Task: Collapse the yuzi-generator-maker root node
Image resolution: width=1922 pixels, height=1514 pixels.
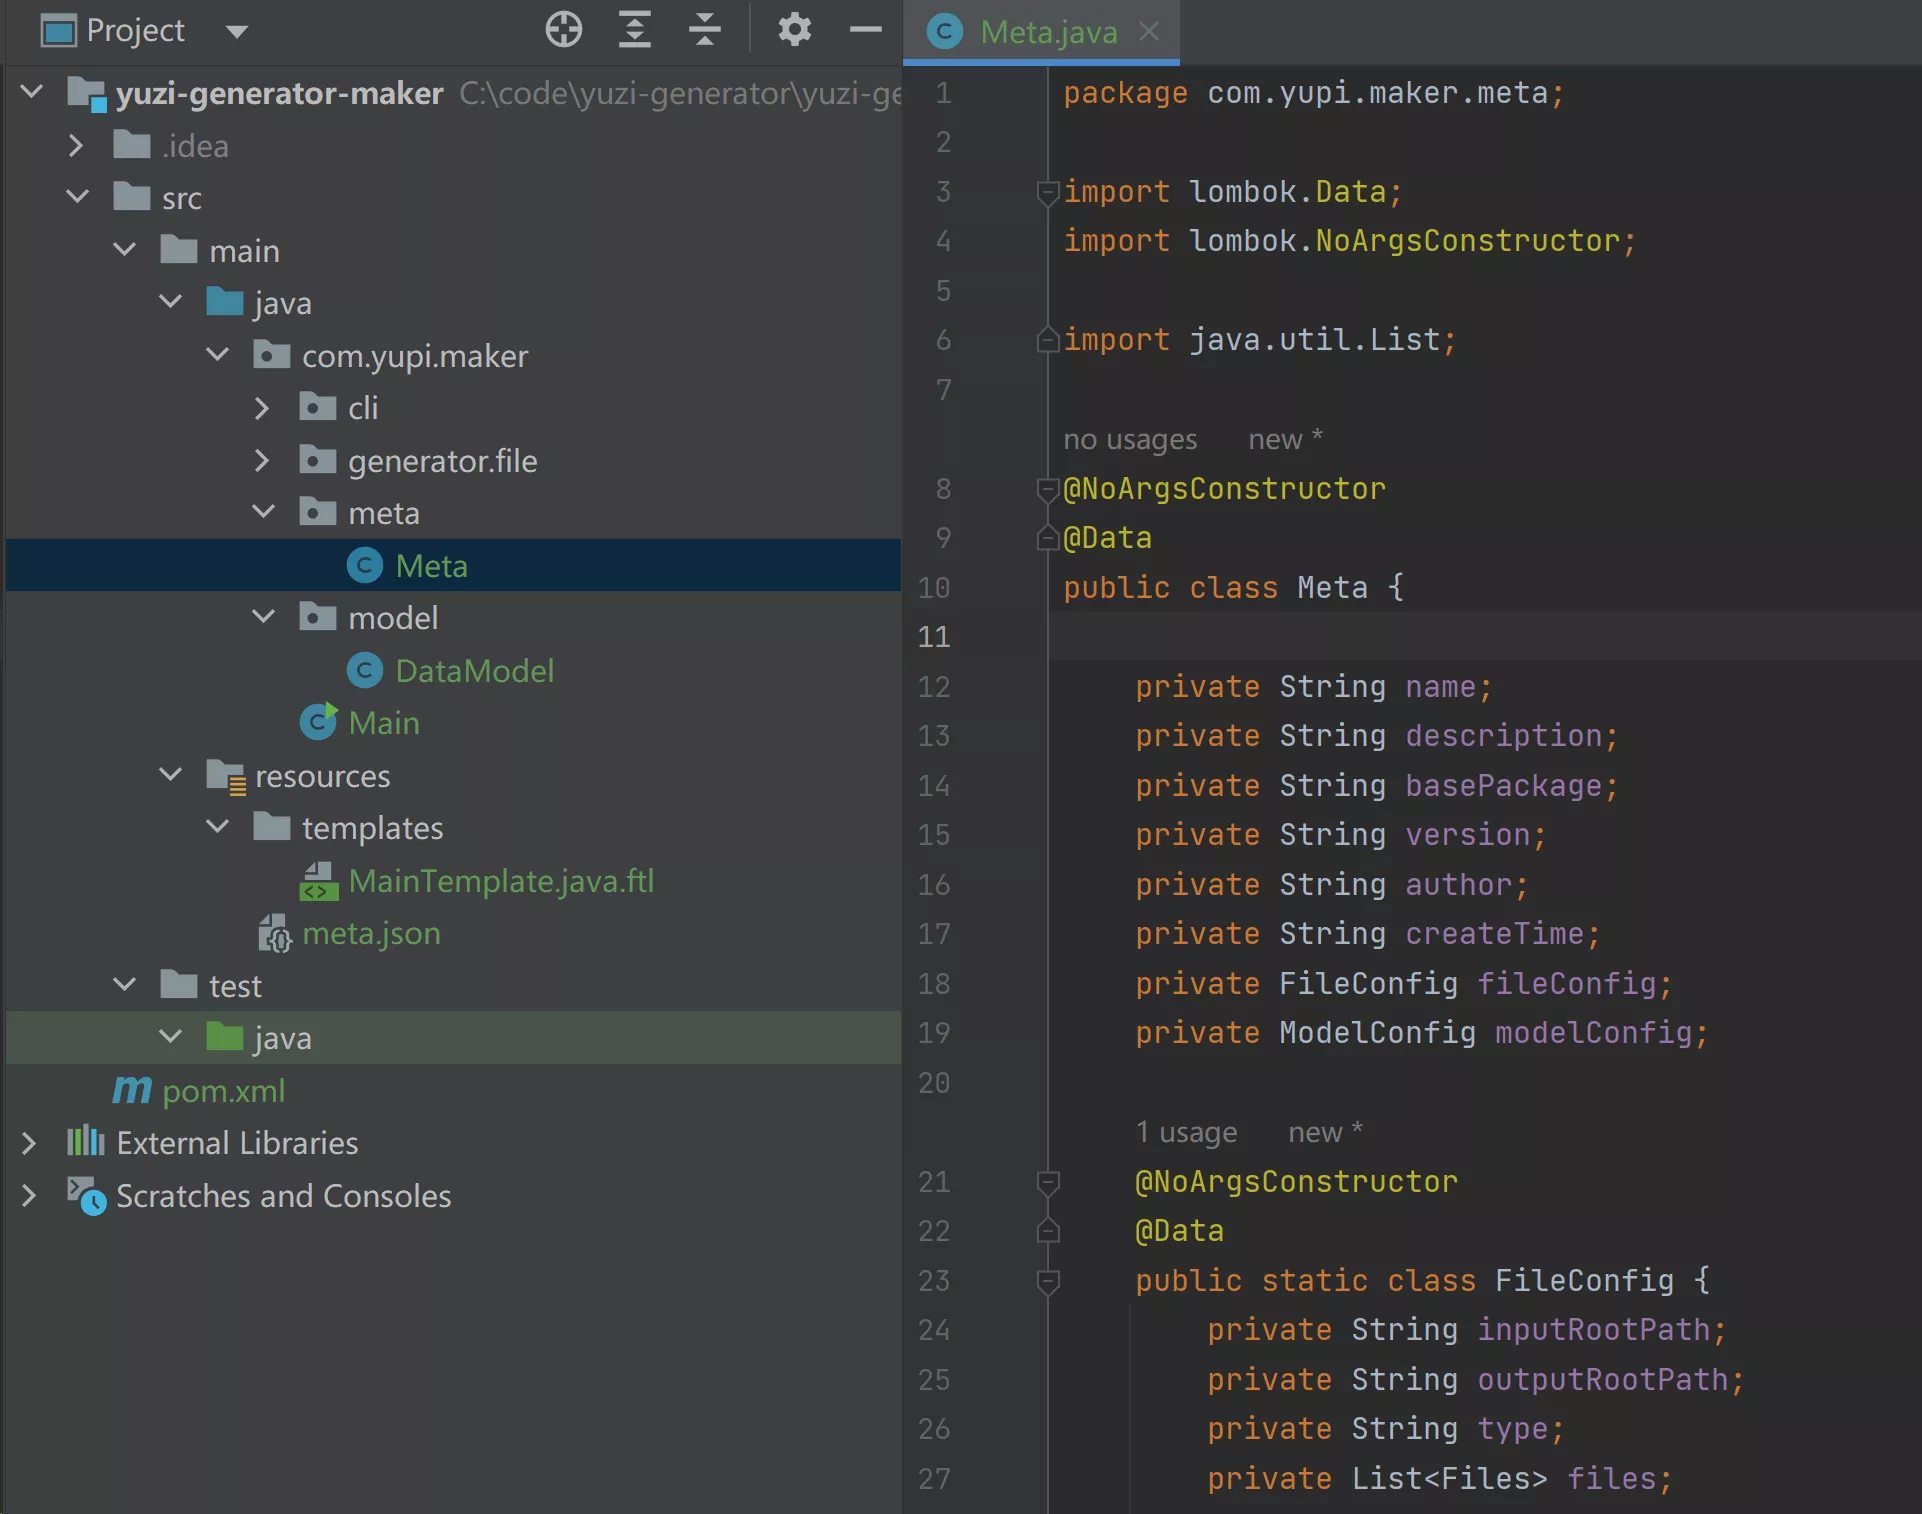Action: 32,93
